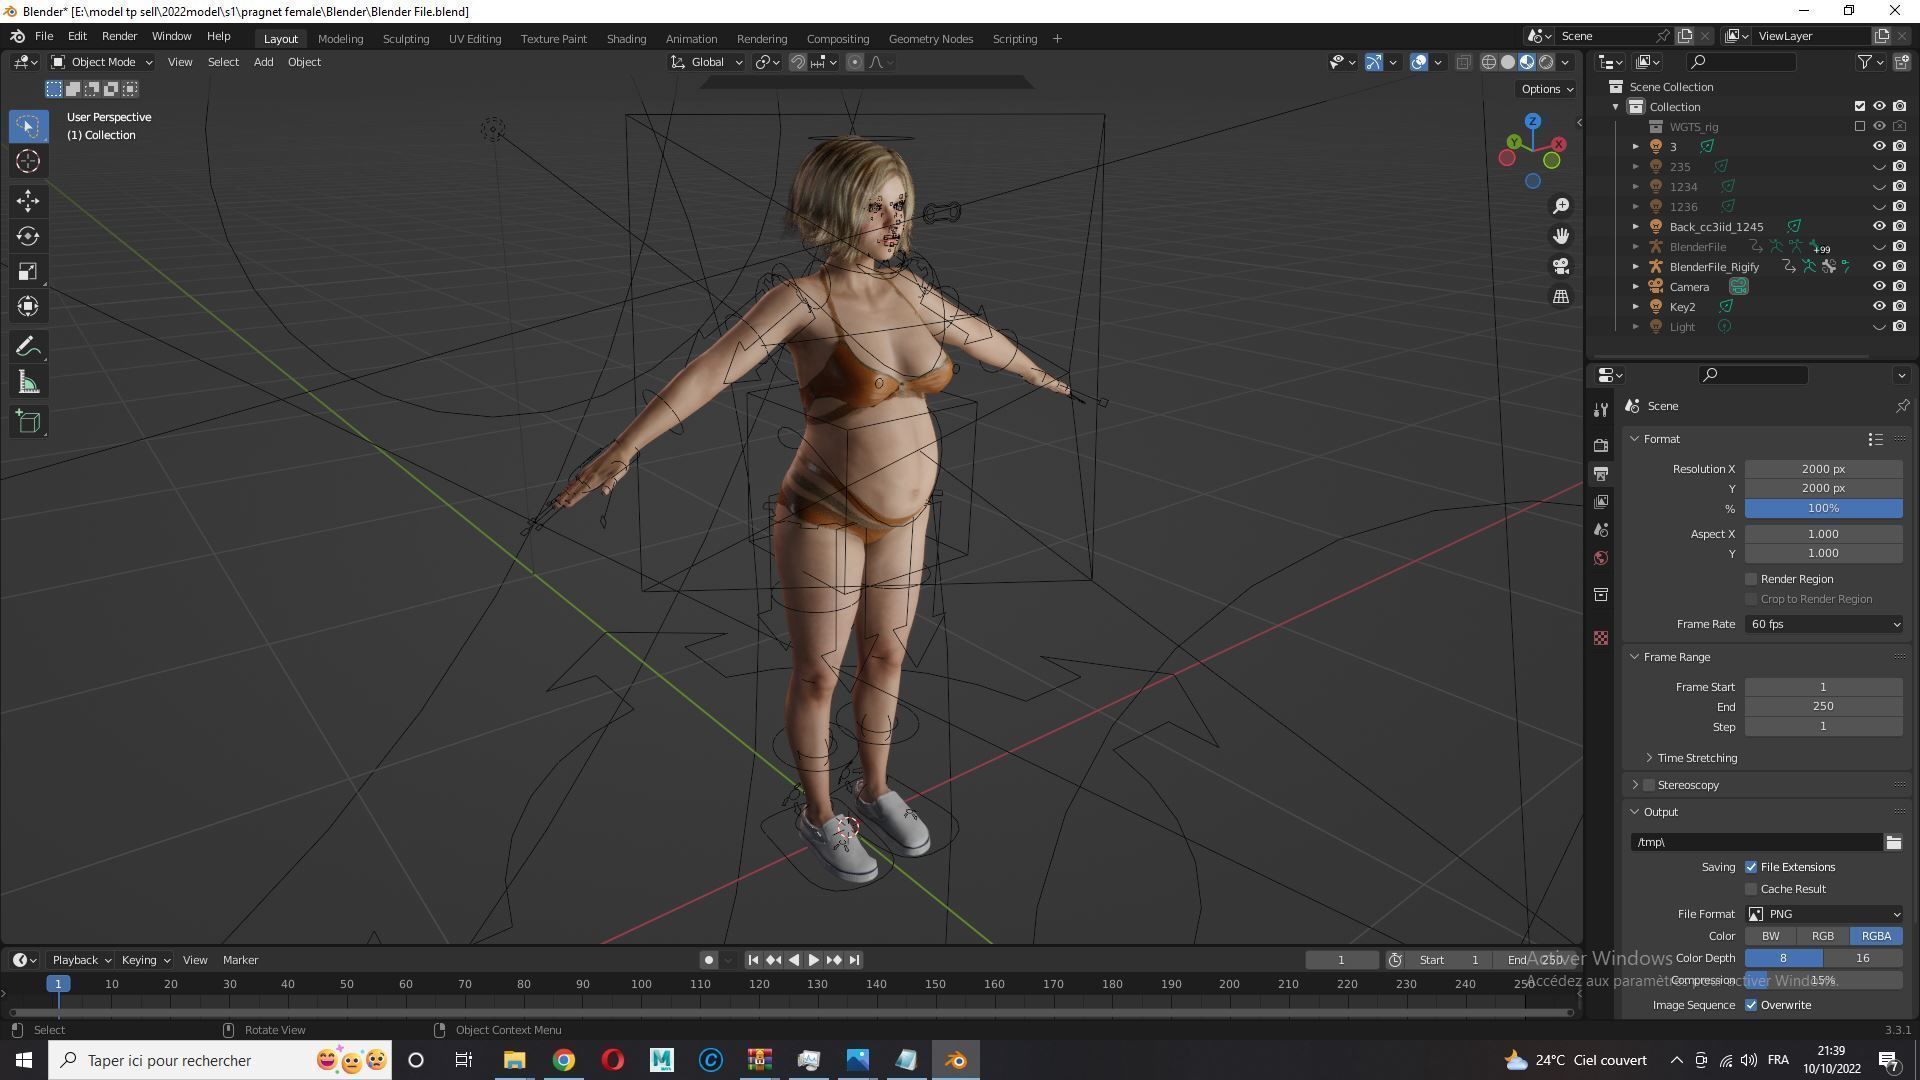Uncheck the Overwrite checkbox
1920x1080 pixels.
click(x=1751, y=1005)
